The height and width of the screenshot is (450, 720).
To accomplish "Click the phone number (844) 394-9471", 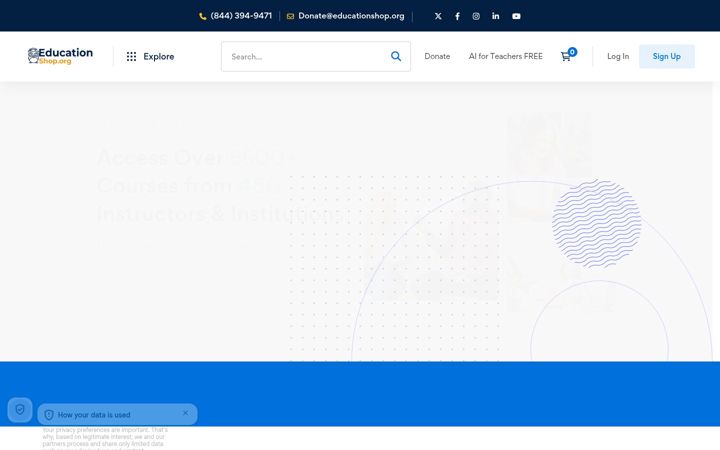I will click(241, 16).
